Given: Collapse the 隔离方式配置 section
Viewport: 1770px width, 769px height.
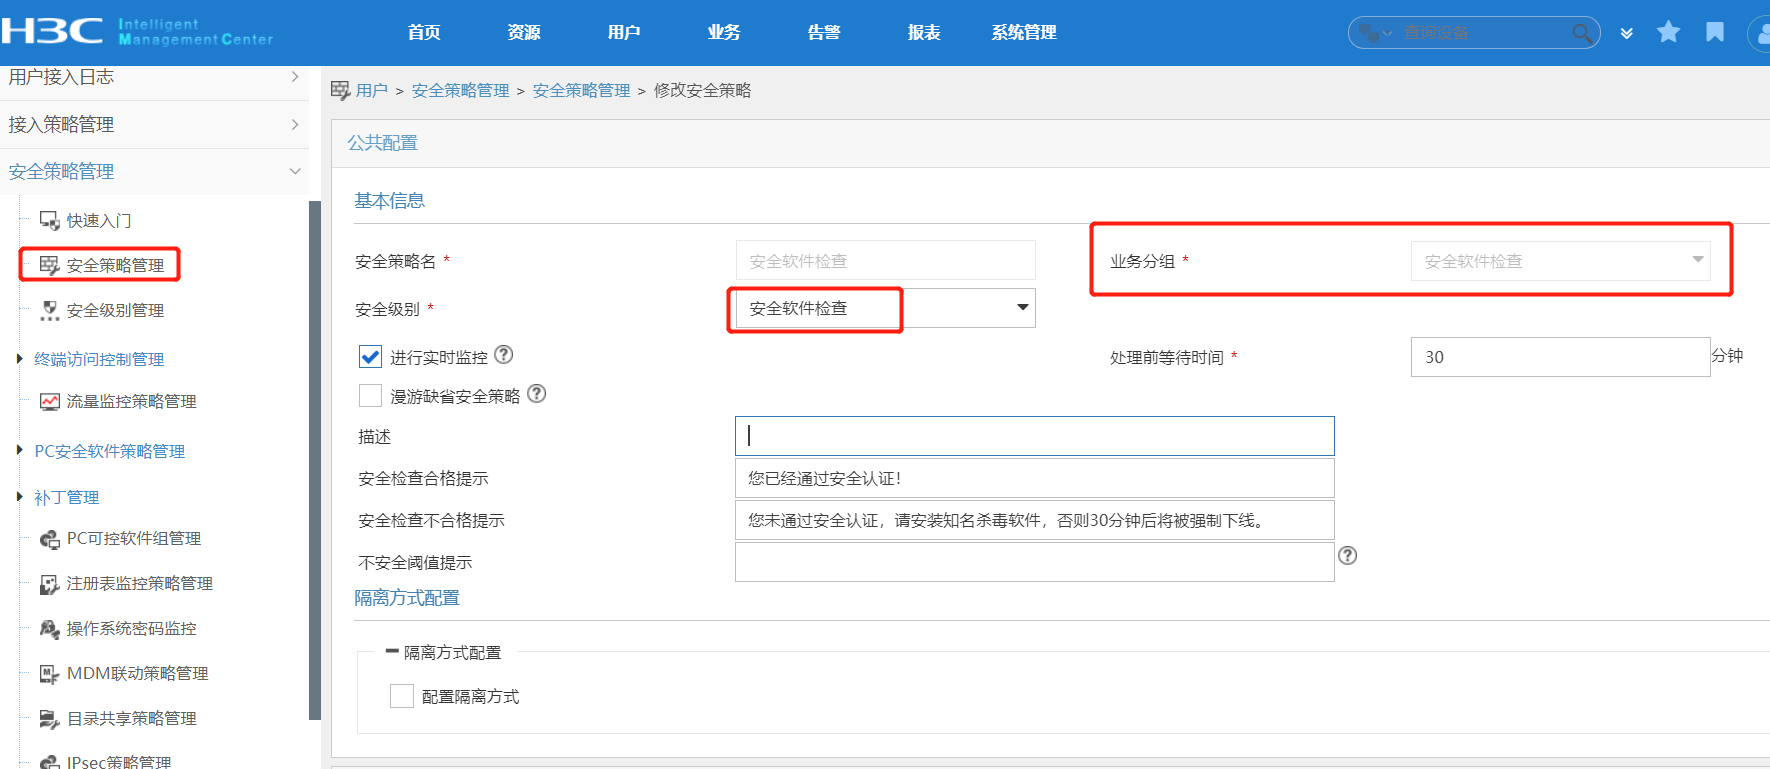Looking at the screenshot, I should point(392,652).
